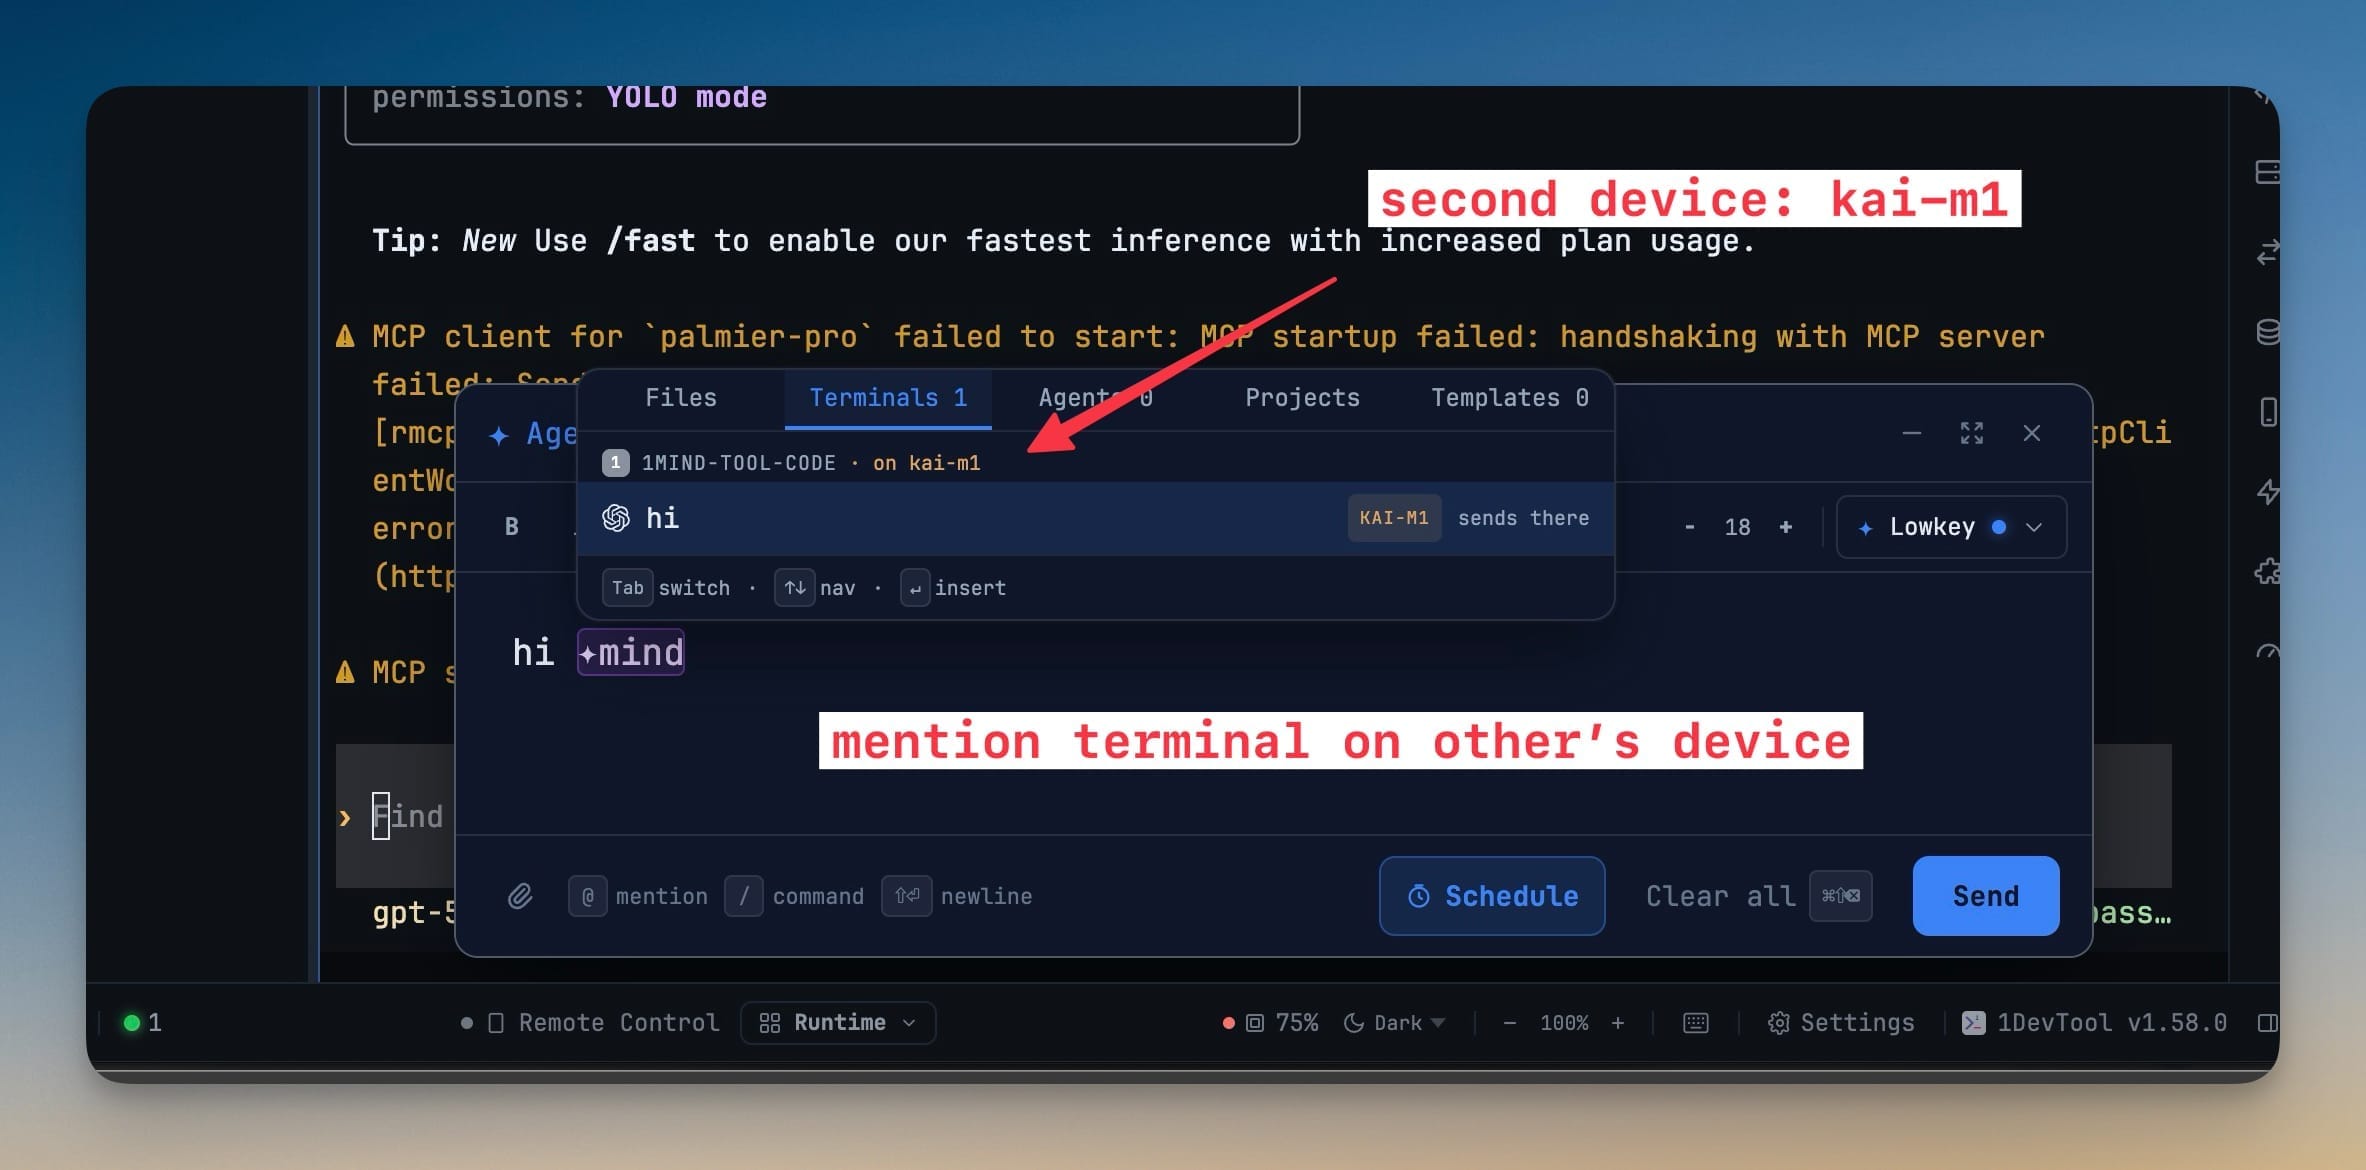Click the 1DevTool v1.58.0 version label
The width and height of the screenshot is (2366, 1170).
(2112, 1023)
